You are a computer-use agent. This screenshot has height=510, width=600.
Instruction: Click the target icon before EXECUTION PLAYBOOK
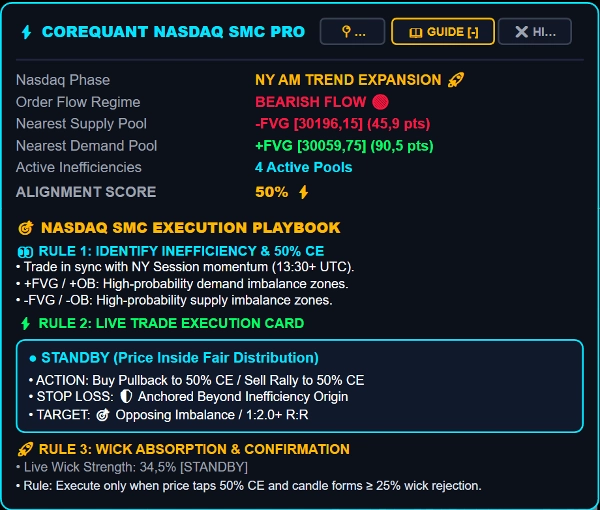26,228
